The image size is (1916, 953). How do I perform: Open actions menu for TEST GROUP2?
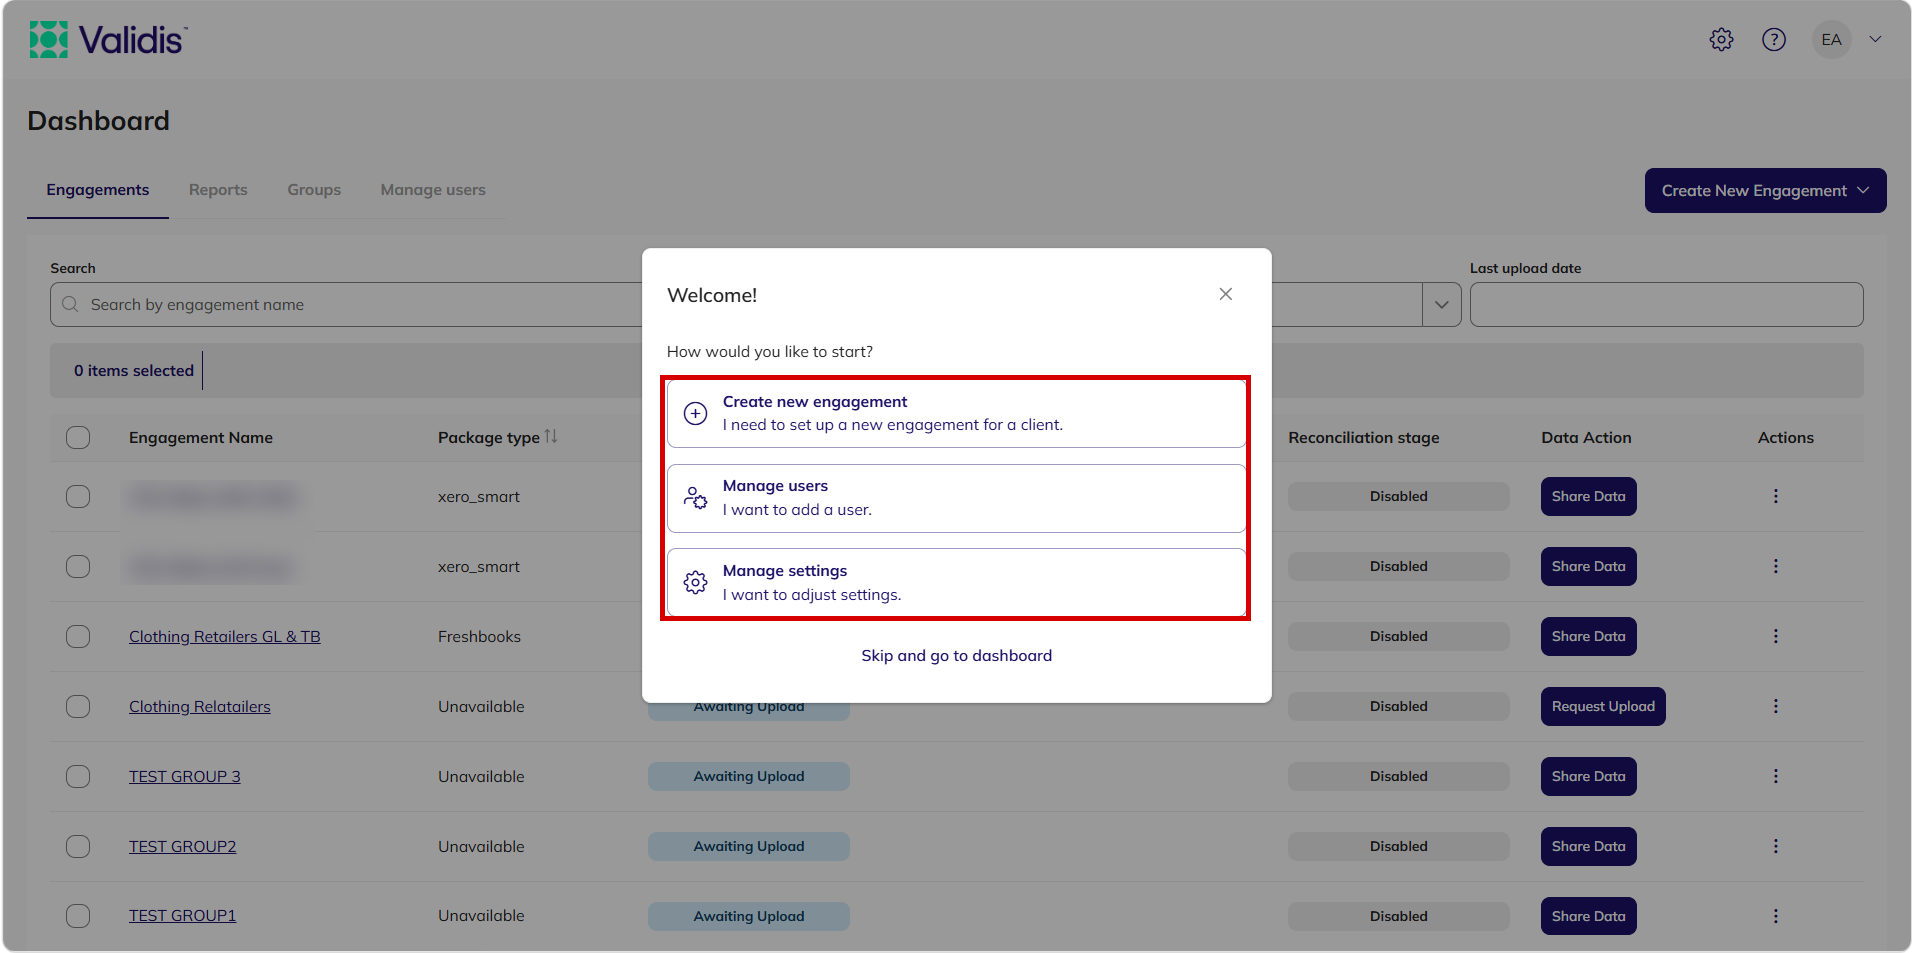(x=1776, y=846)
